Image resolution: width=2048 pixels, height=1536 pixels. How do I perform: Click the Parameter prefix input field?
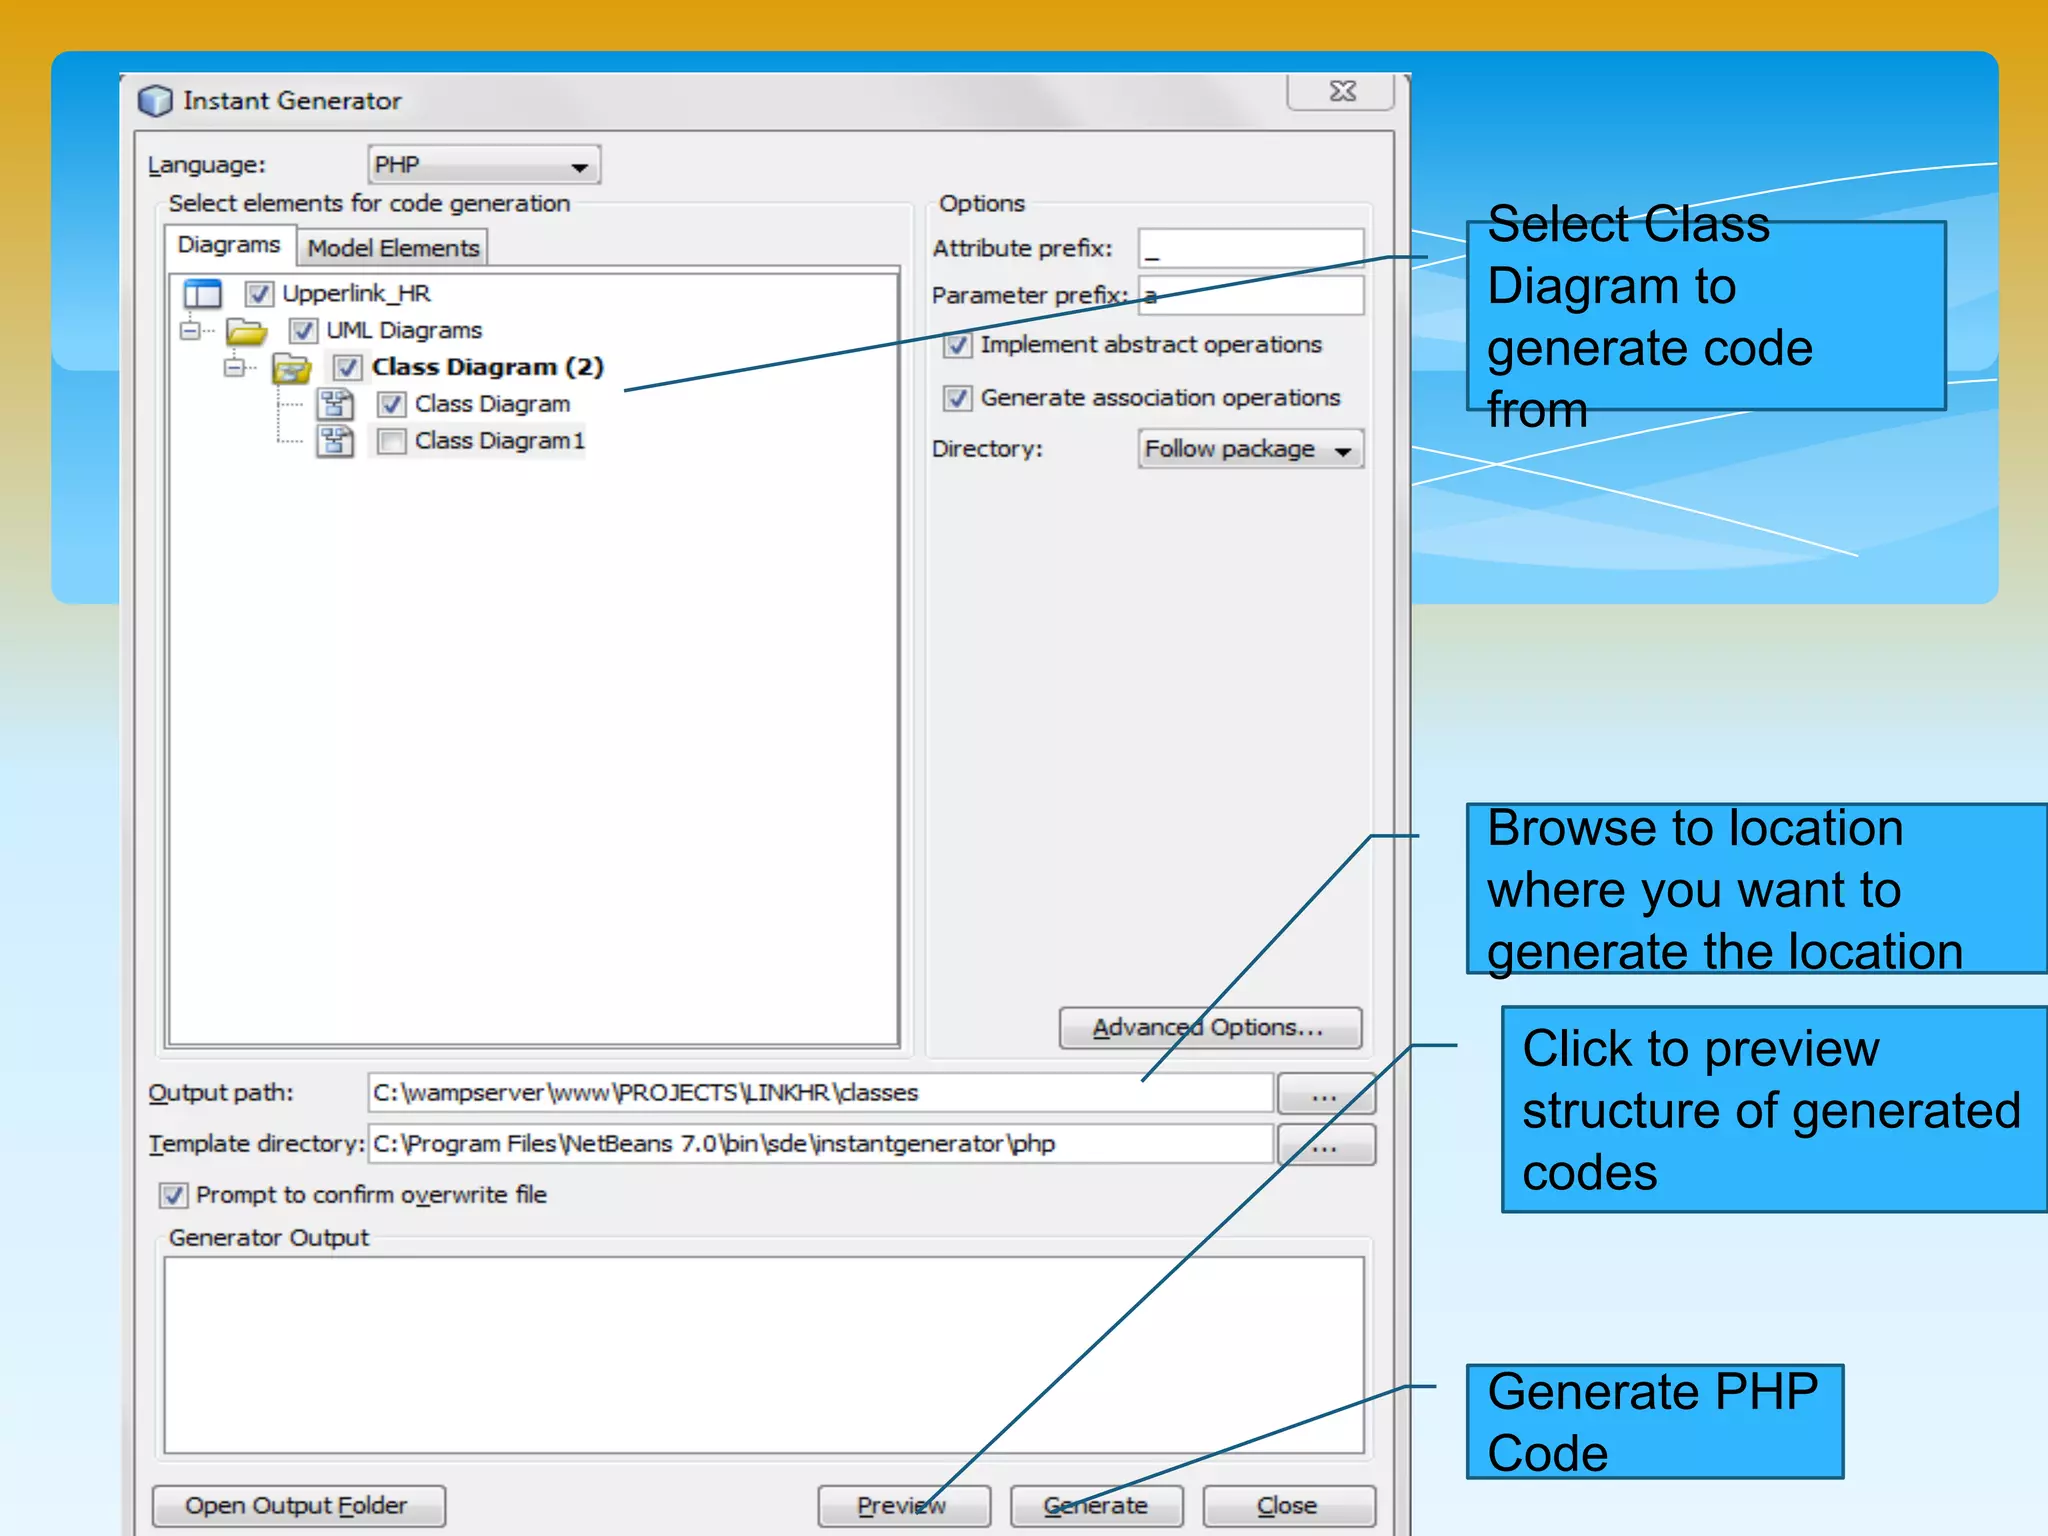click(x=1250, y=296)
